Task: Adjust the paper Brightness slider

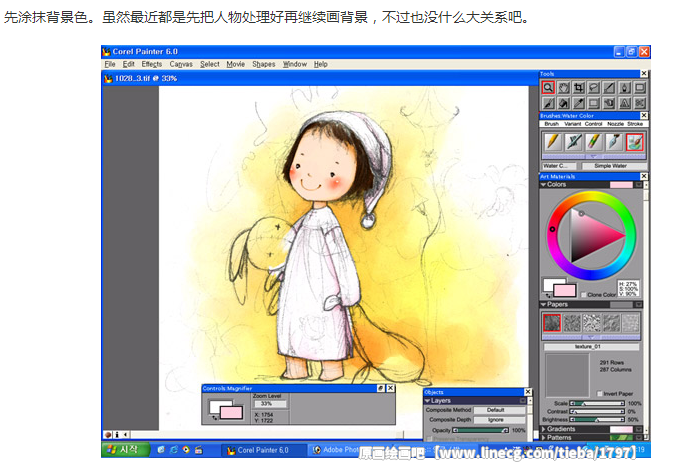Action: click(x=597, y=419)
